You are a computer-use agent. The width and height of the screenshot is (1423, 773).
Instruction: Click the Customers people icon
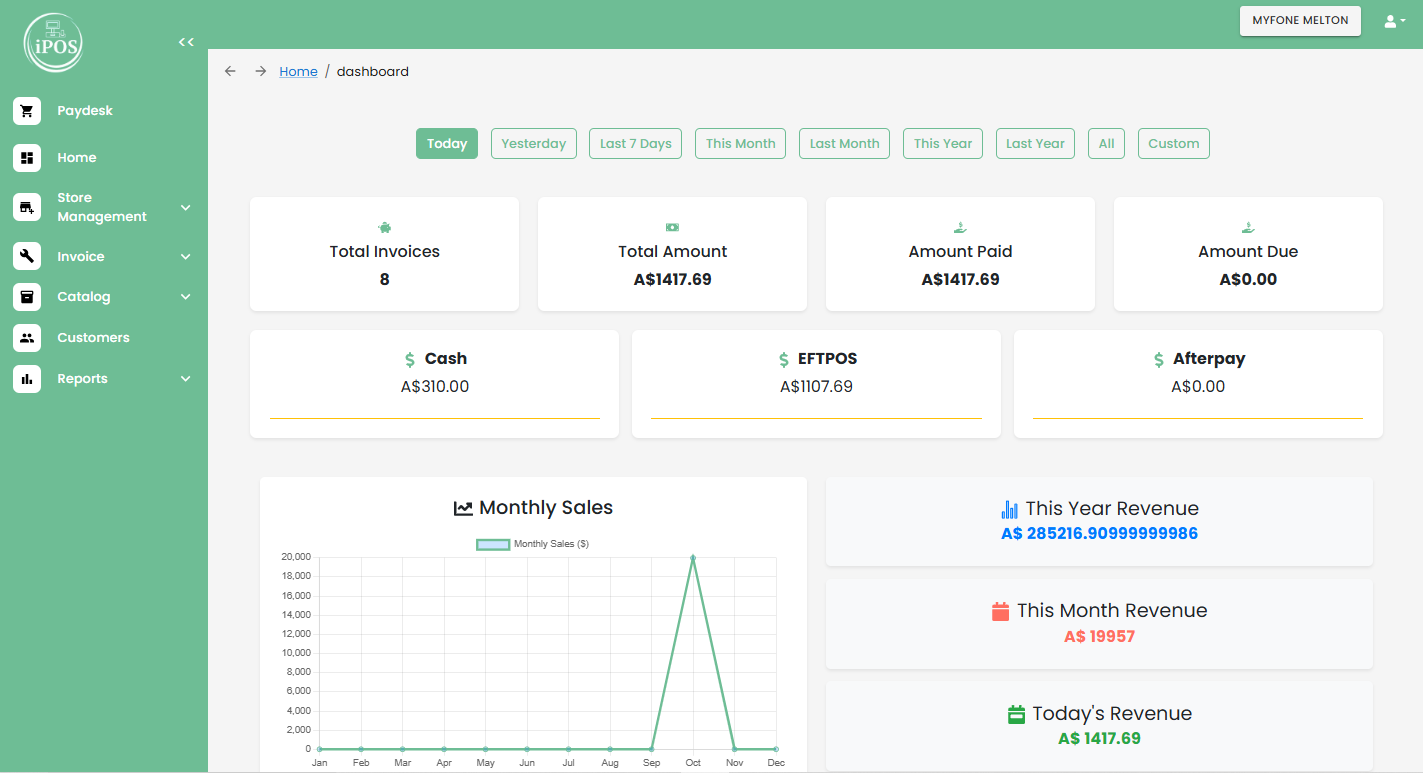coord(27,338)
